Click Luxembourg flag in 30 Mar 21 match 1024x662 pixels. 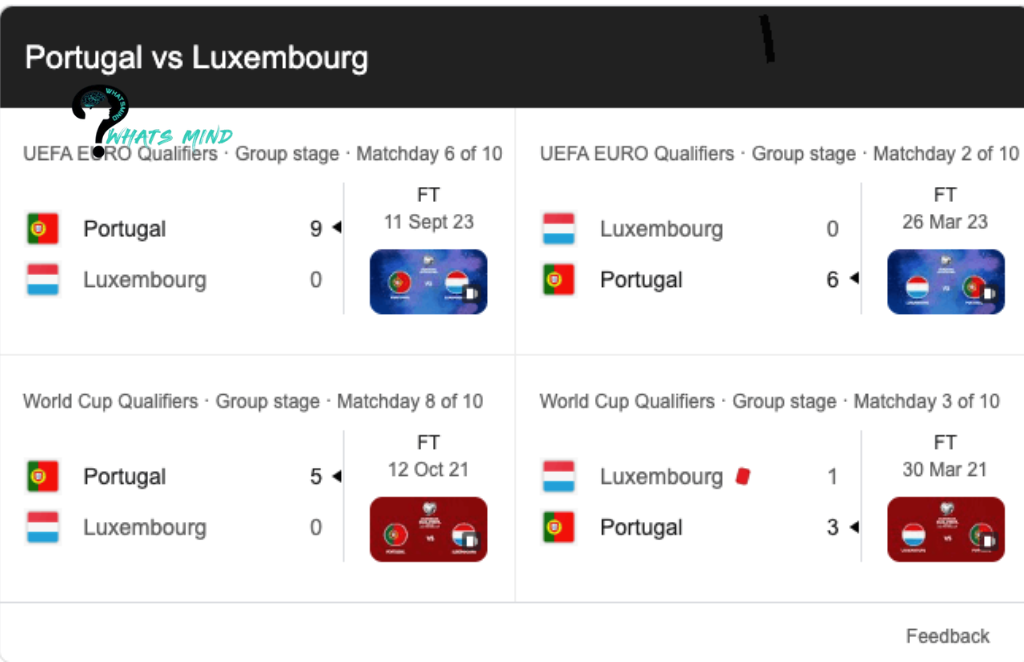pos(558,477)
